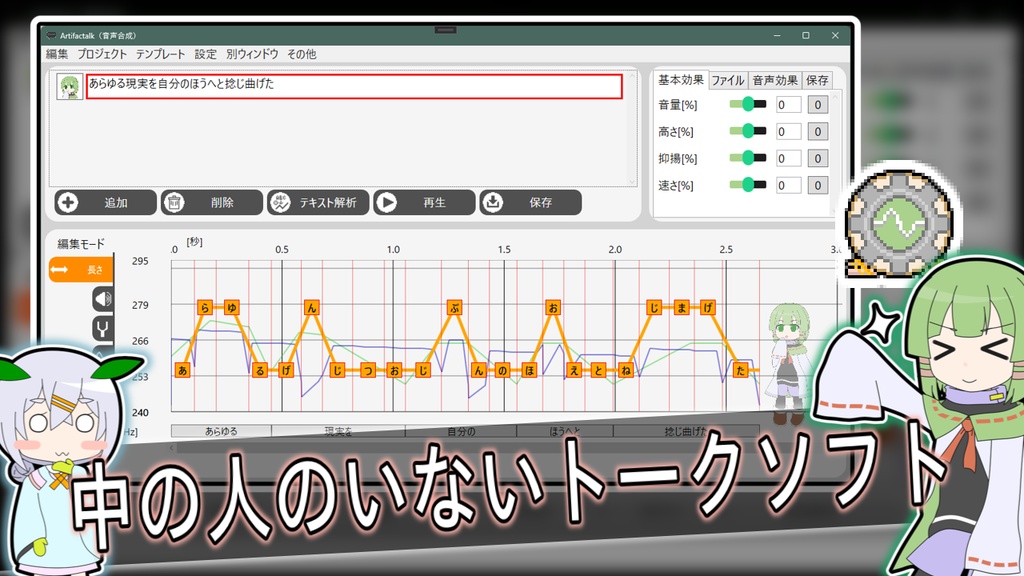The image size is (1024, 576).
Task: Select the る phoneme node
Action: click(x=260, y=370)
